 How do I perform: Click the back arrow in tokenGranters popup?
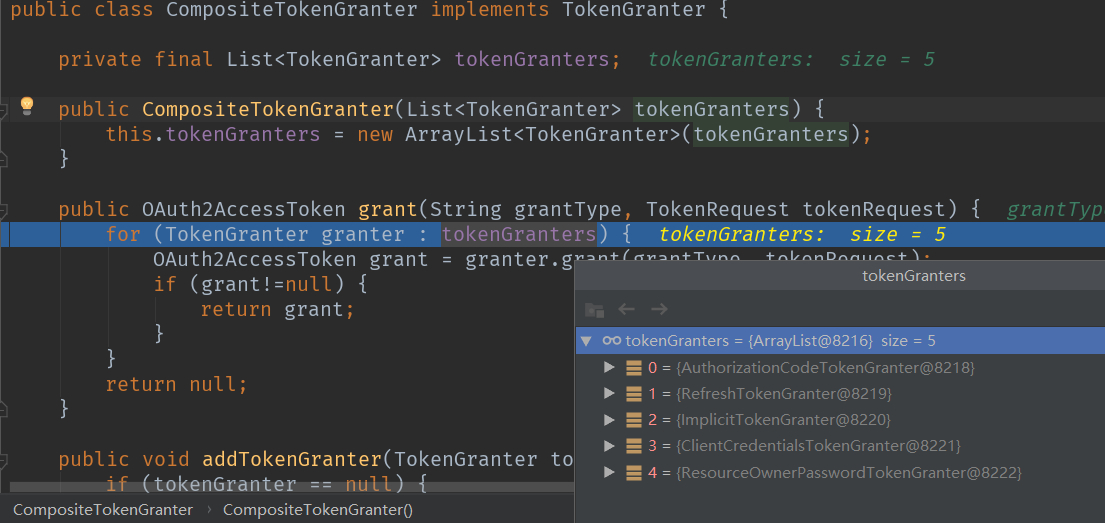pyautogui.click(x=626, y=309)
